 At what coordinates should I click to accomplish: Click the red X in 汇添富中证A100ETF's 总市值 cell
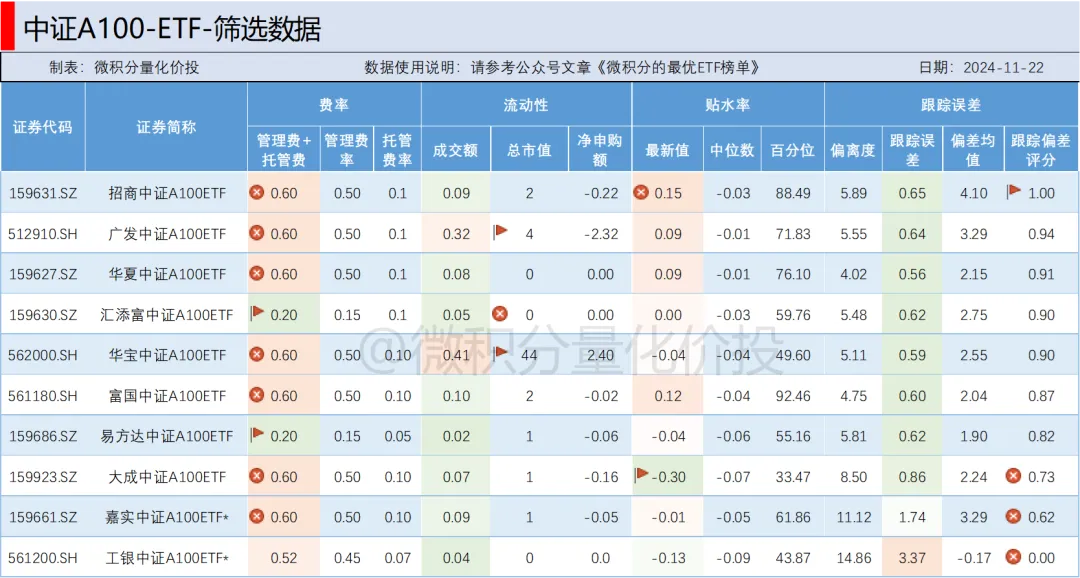coord(500,314)
